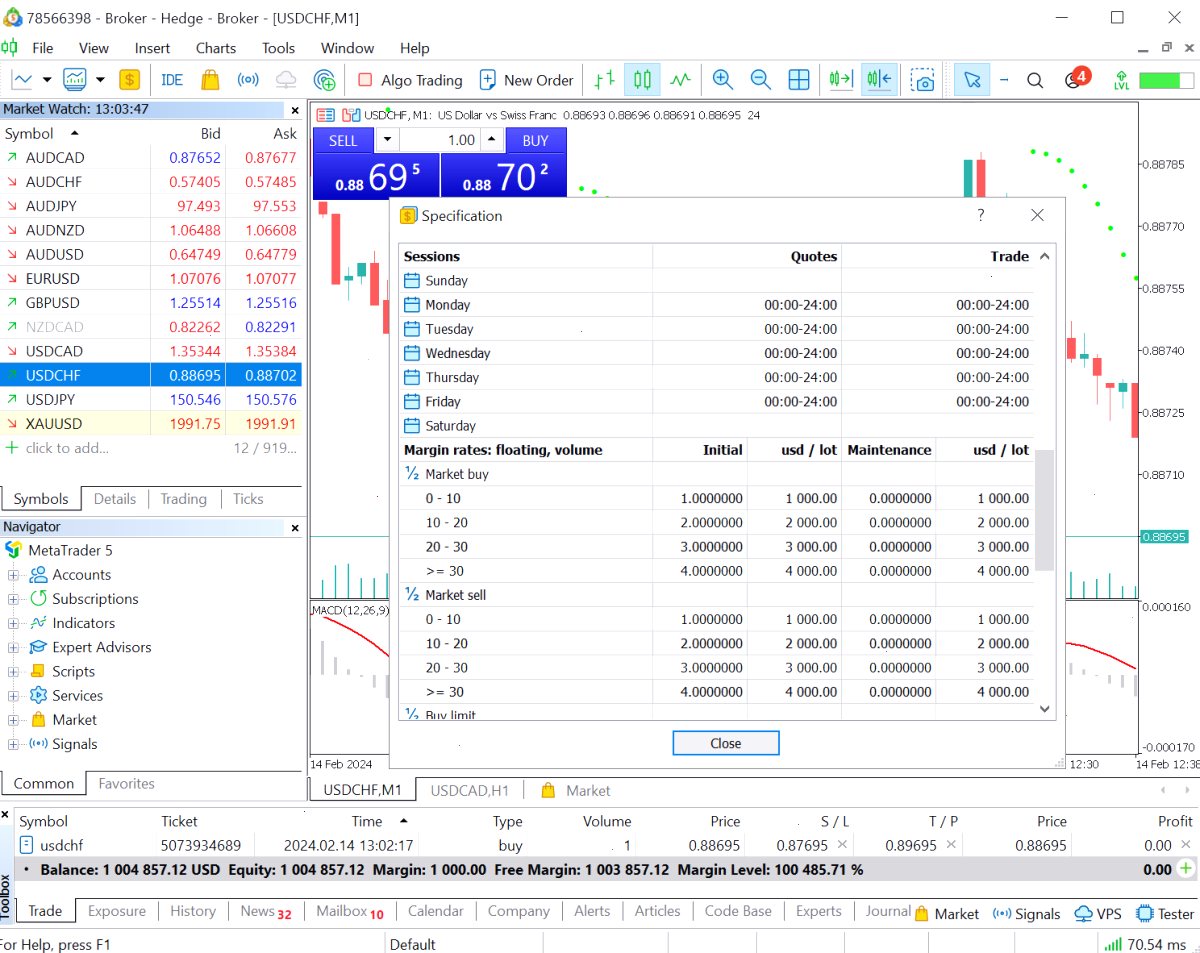The height and width of the screenshot is (953, 1200).
Task: Click the search magnifier icon in toolbar
Action: (1035, 80)
